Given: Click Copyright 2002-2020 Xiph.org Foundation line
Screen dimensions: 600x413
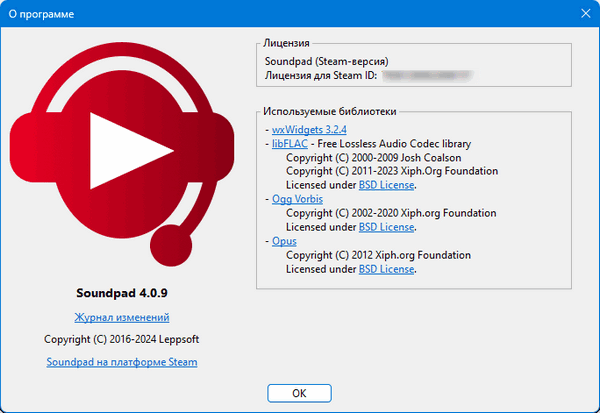Looking at the screenshot, I should pyautogui.click(x=391, y=213).
